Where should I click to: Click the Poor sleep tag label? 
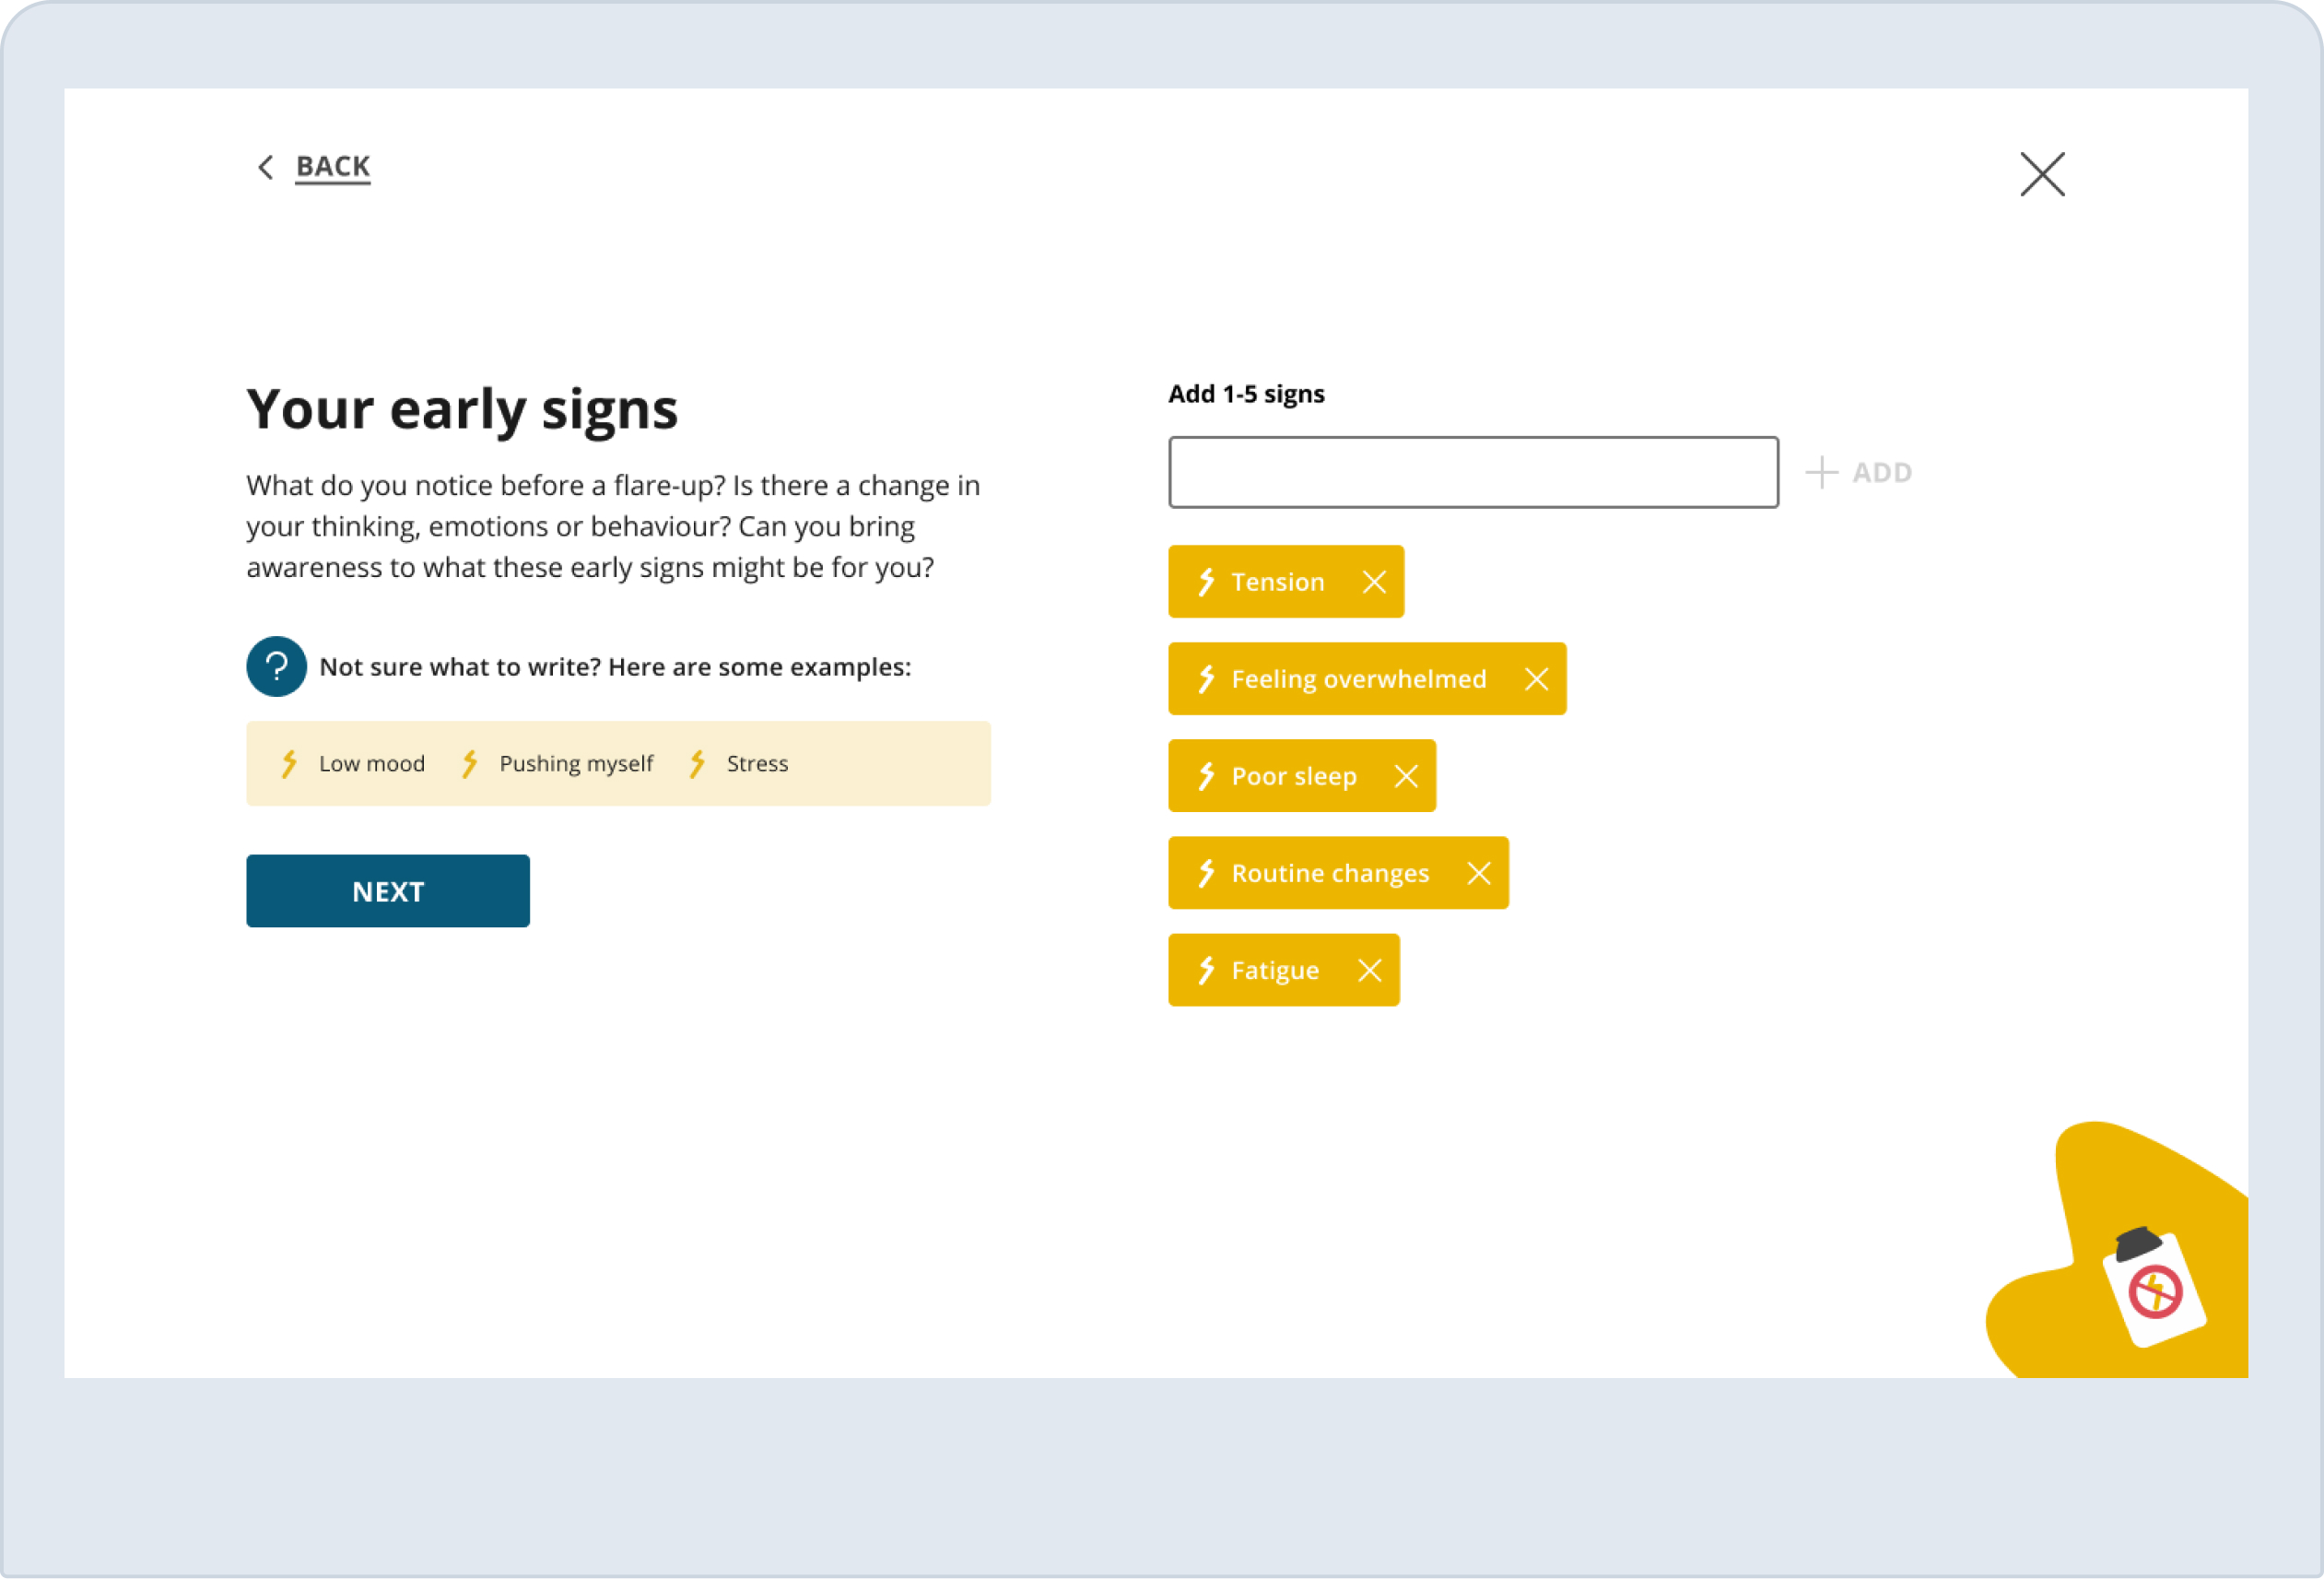(1293, 776)
